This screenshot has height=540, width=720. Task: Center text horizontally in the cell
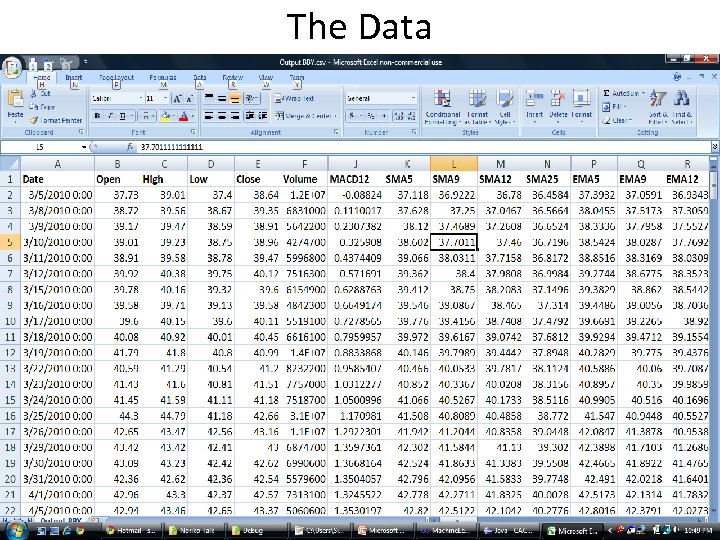[222, 116]
